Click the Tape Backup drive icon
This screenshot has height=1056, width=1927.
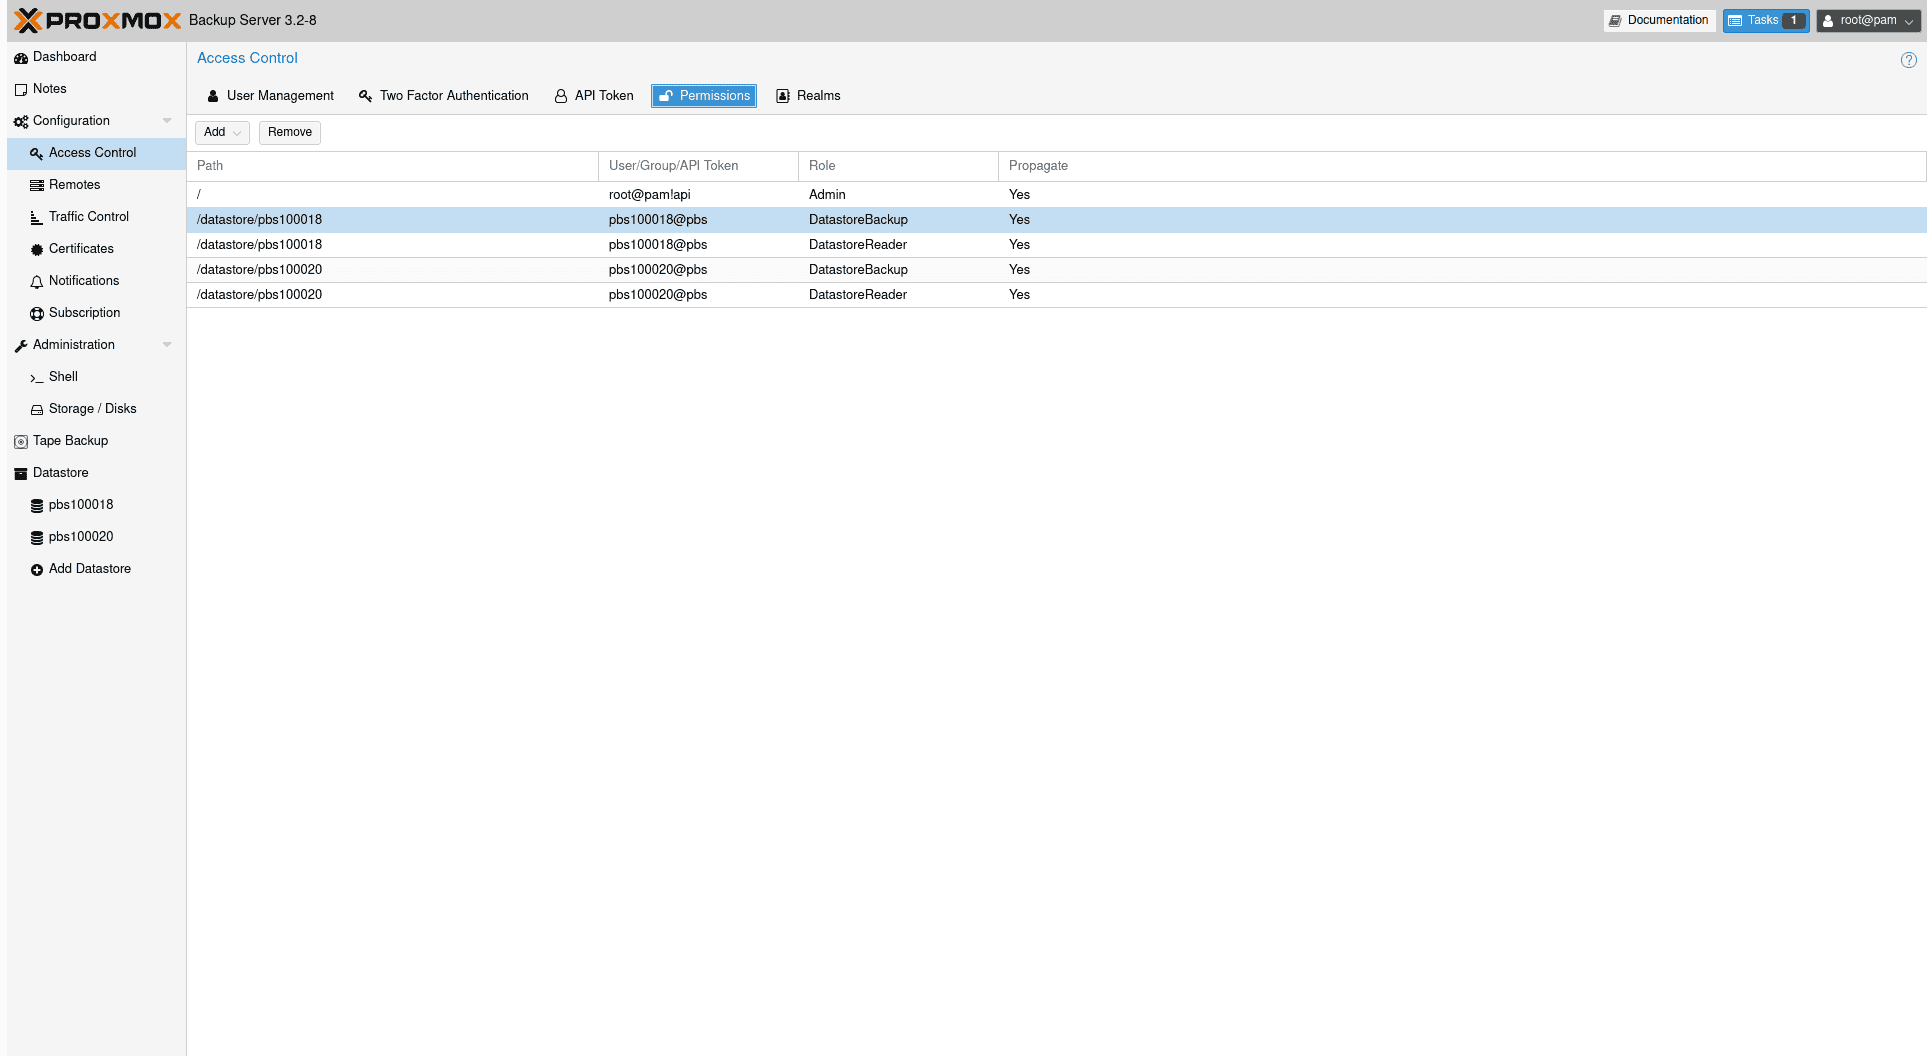click(21, 442)
